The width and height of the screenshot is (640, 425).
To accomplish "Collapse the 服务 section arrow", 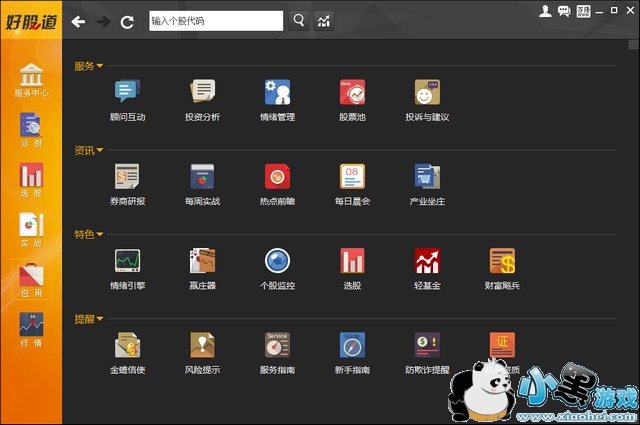I will point(100,66).
